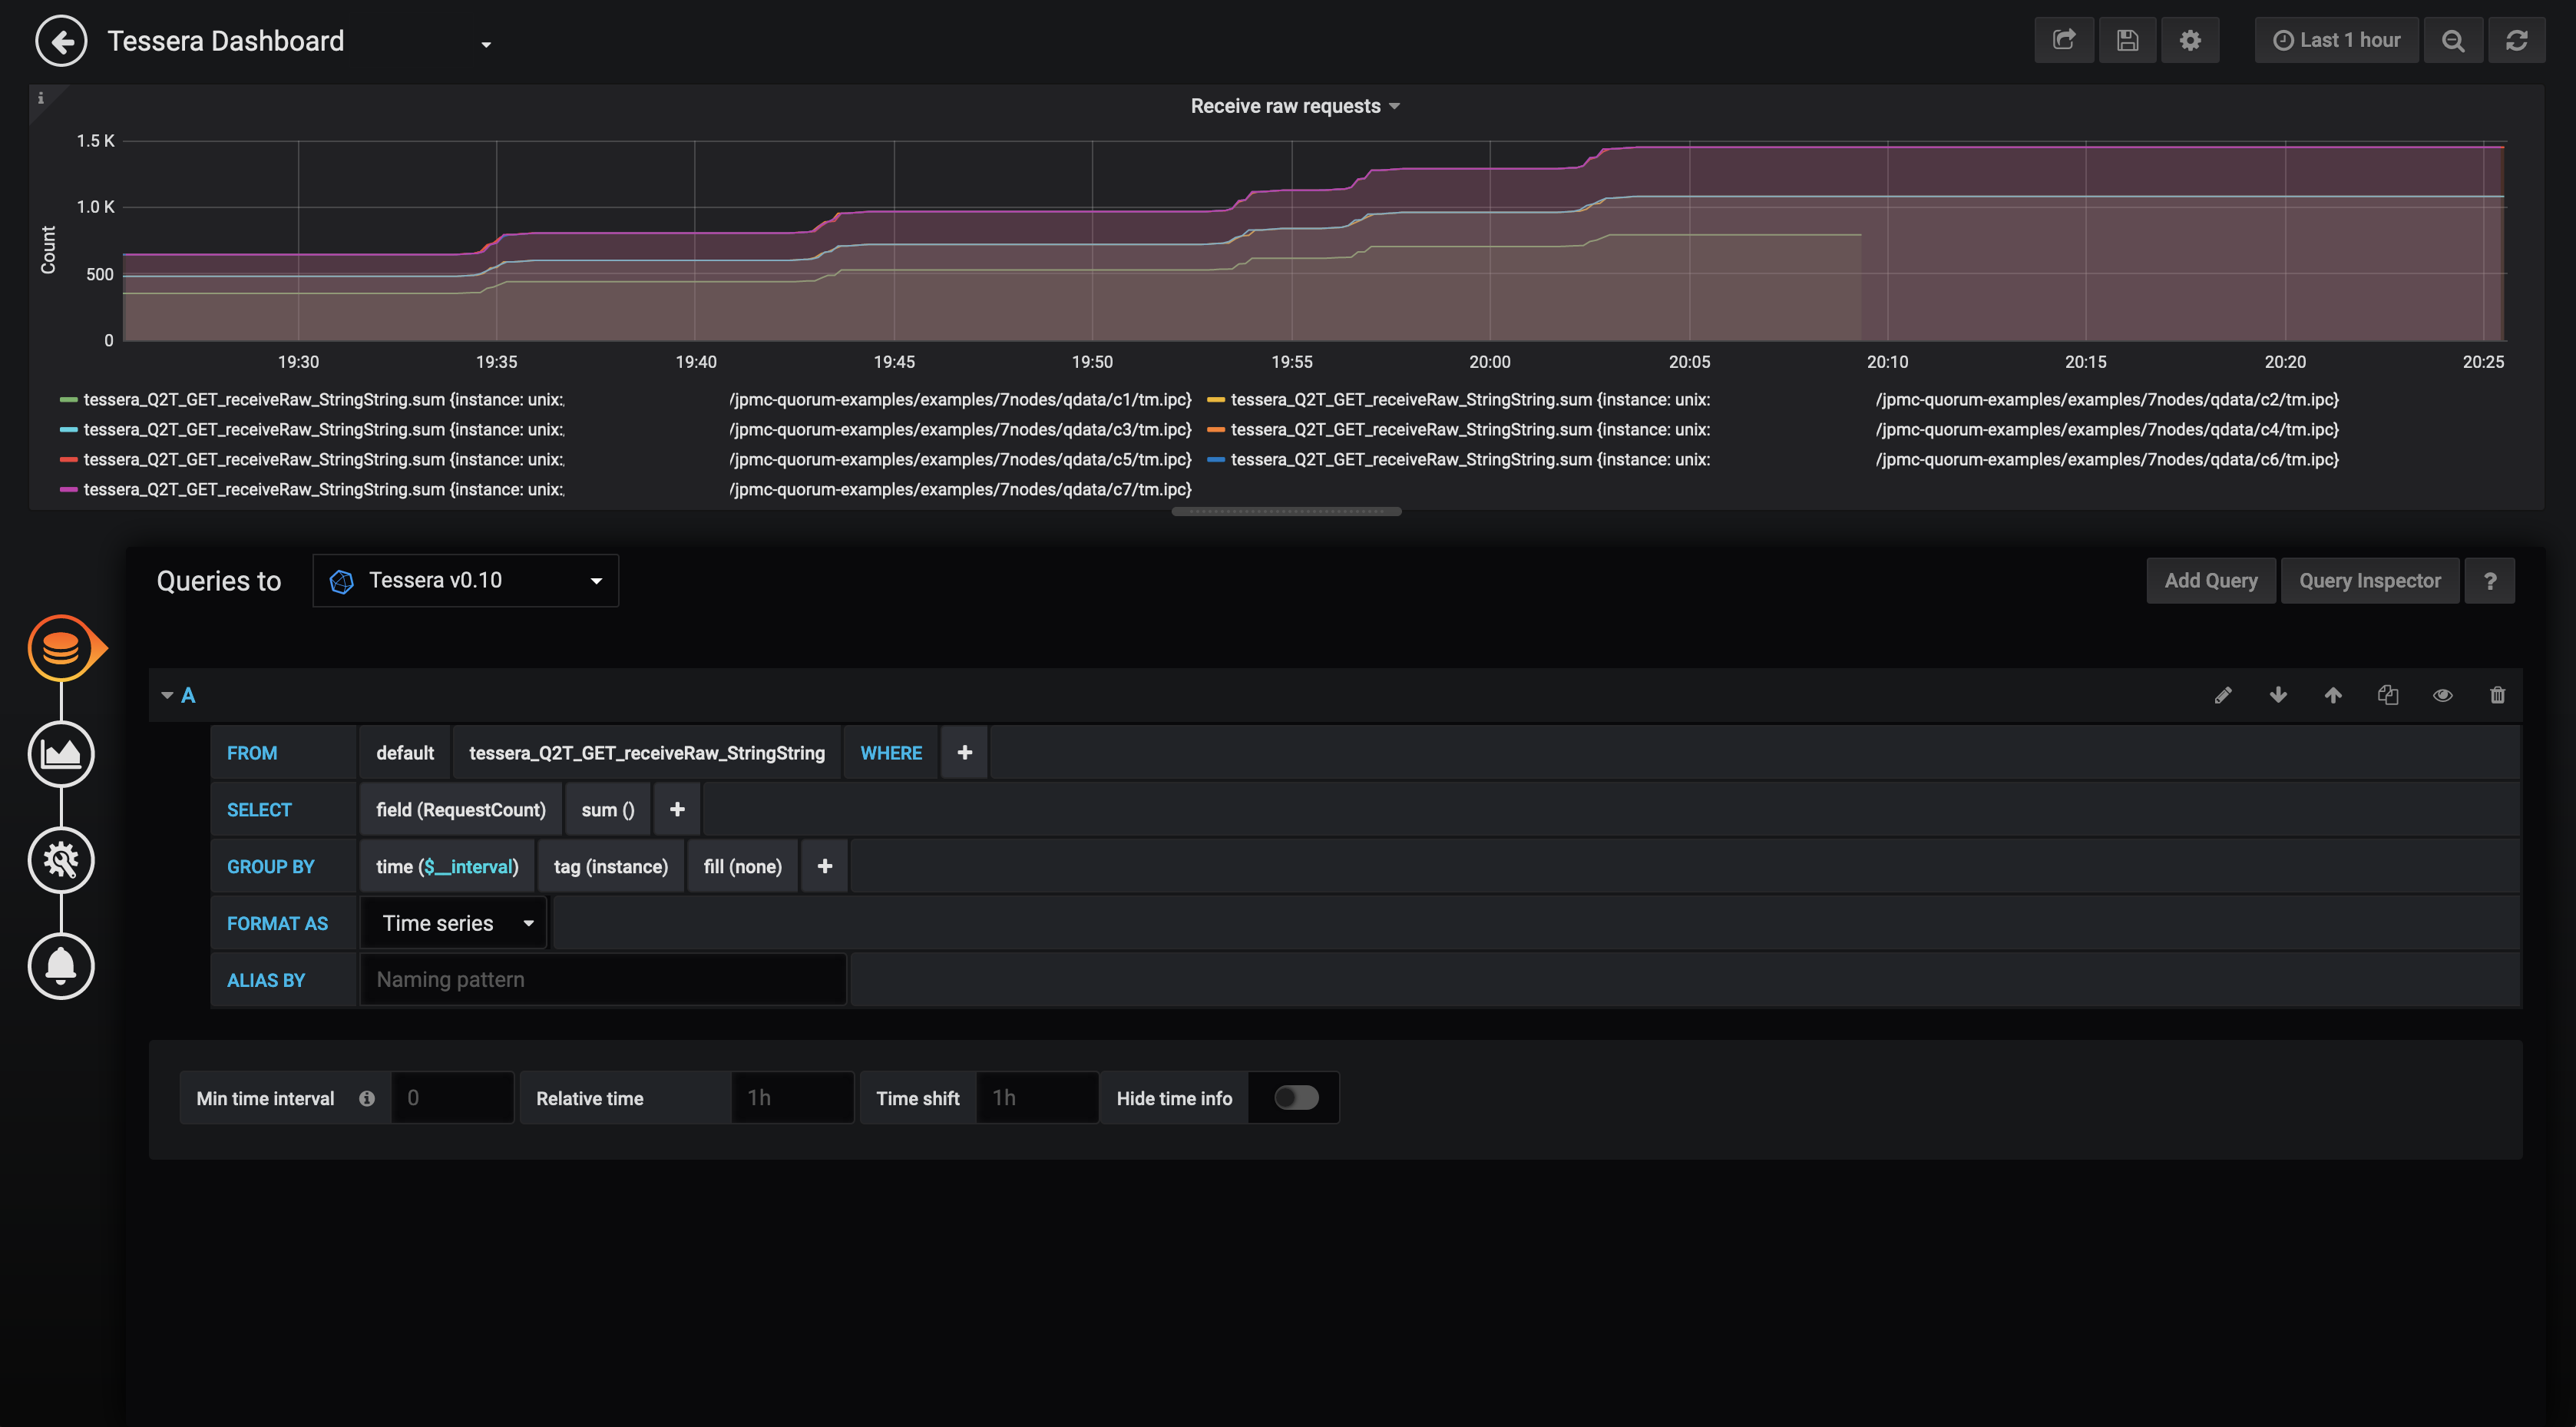
Task: Open the share dashboard icon
Action: pos(2064,40)
